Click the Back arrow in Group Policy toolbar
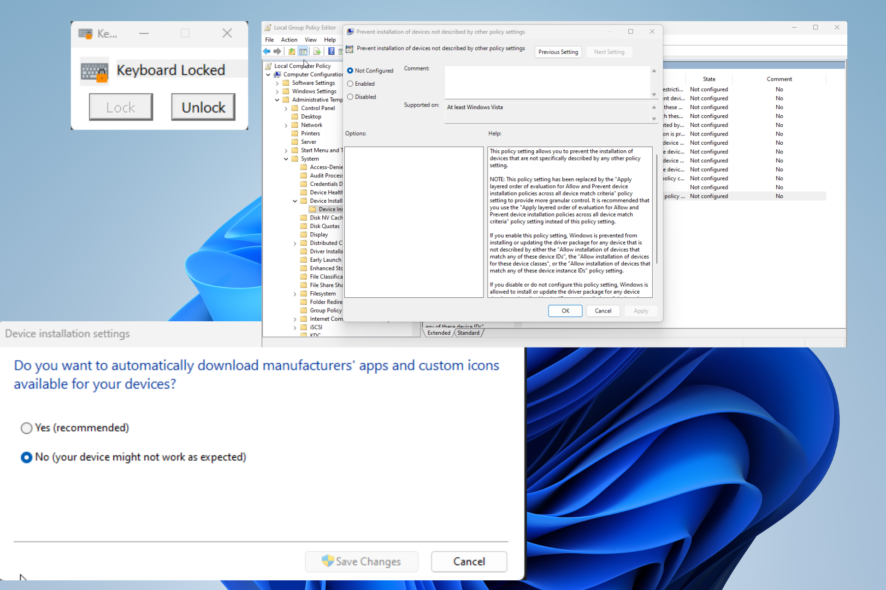 267,51
